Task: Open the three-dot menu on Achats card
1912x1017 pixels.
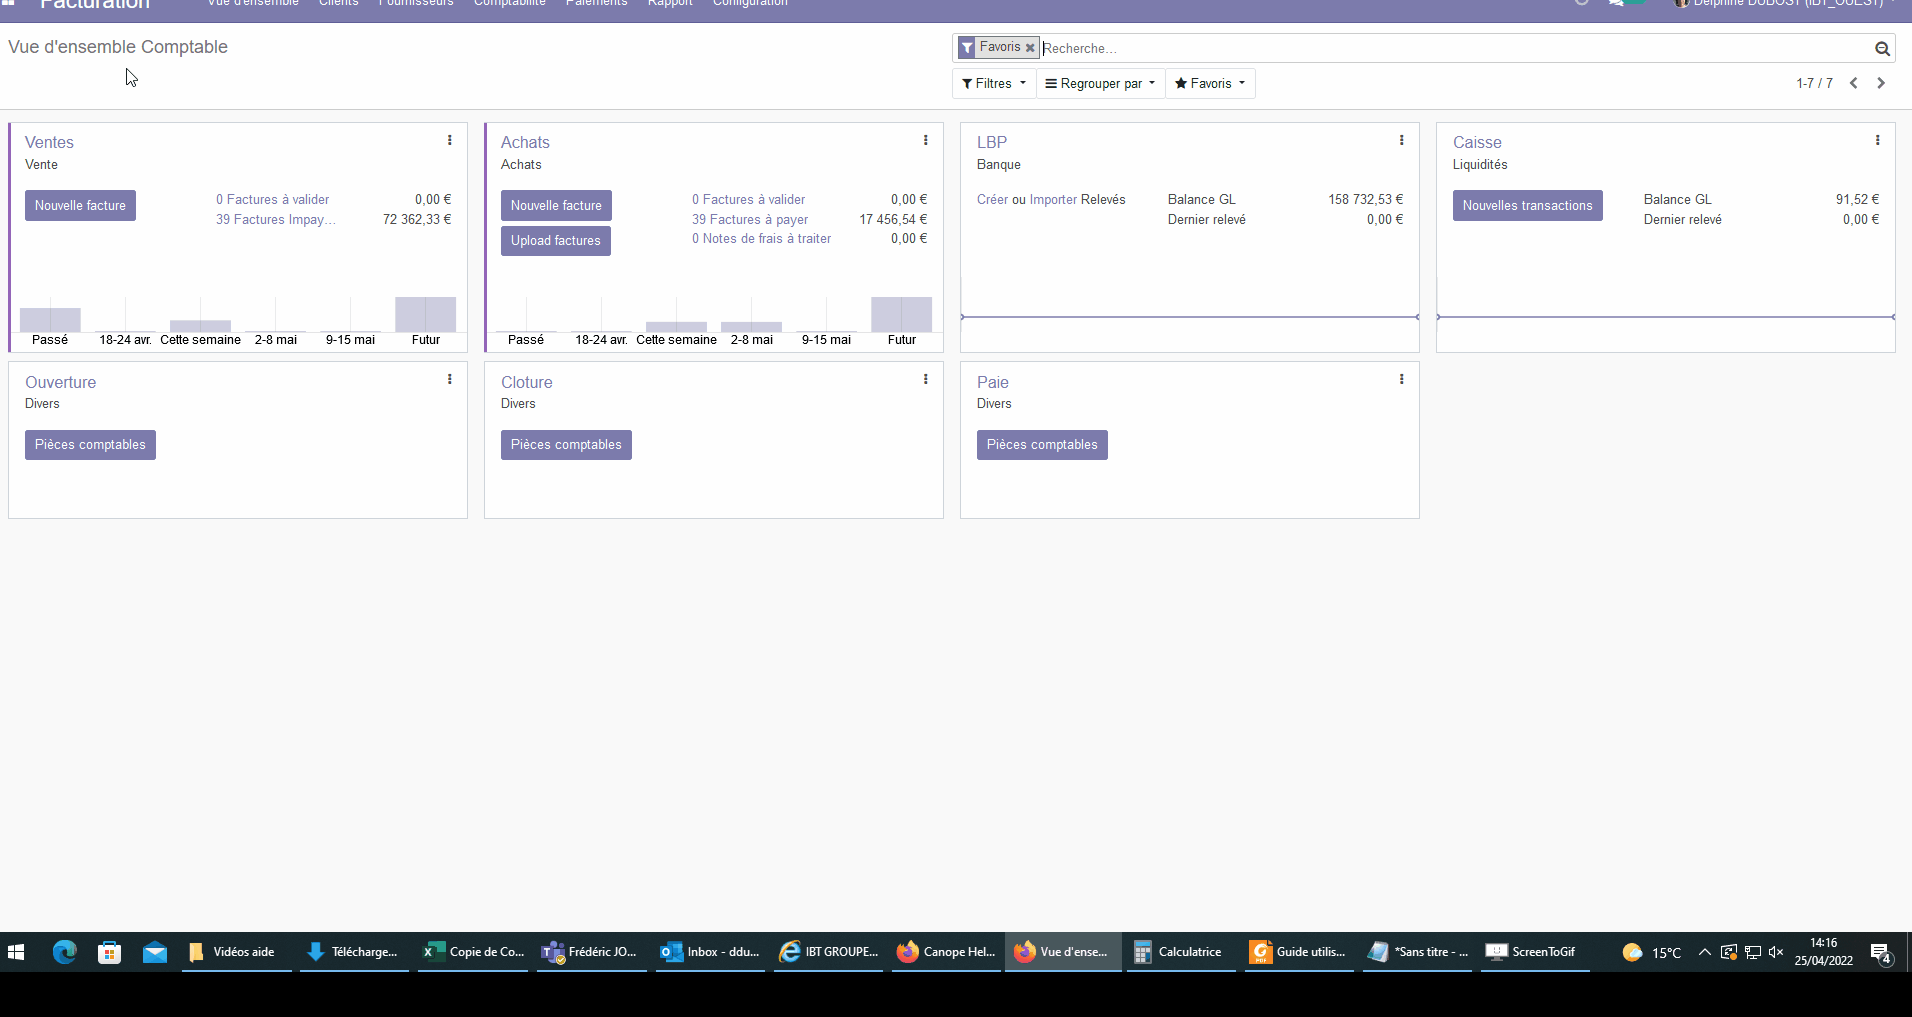Action: (x=926, y=141)
